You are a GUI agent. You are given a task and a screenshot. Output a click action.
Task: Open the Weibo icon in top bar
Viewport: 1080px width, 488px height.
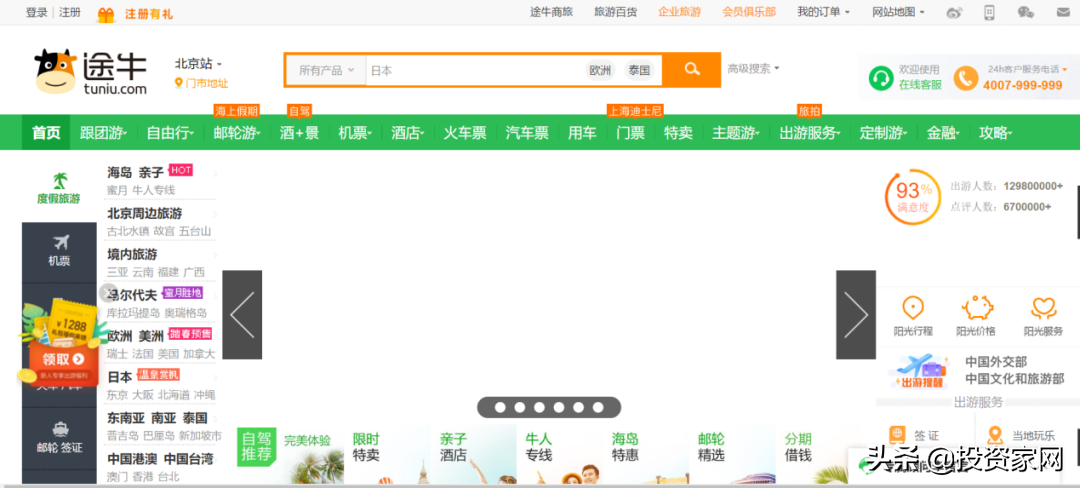954,12
